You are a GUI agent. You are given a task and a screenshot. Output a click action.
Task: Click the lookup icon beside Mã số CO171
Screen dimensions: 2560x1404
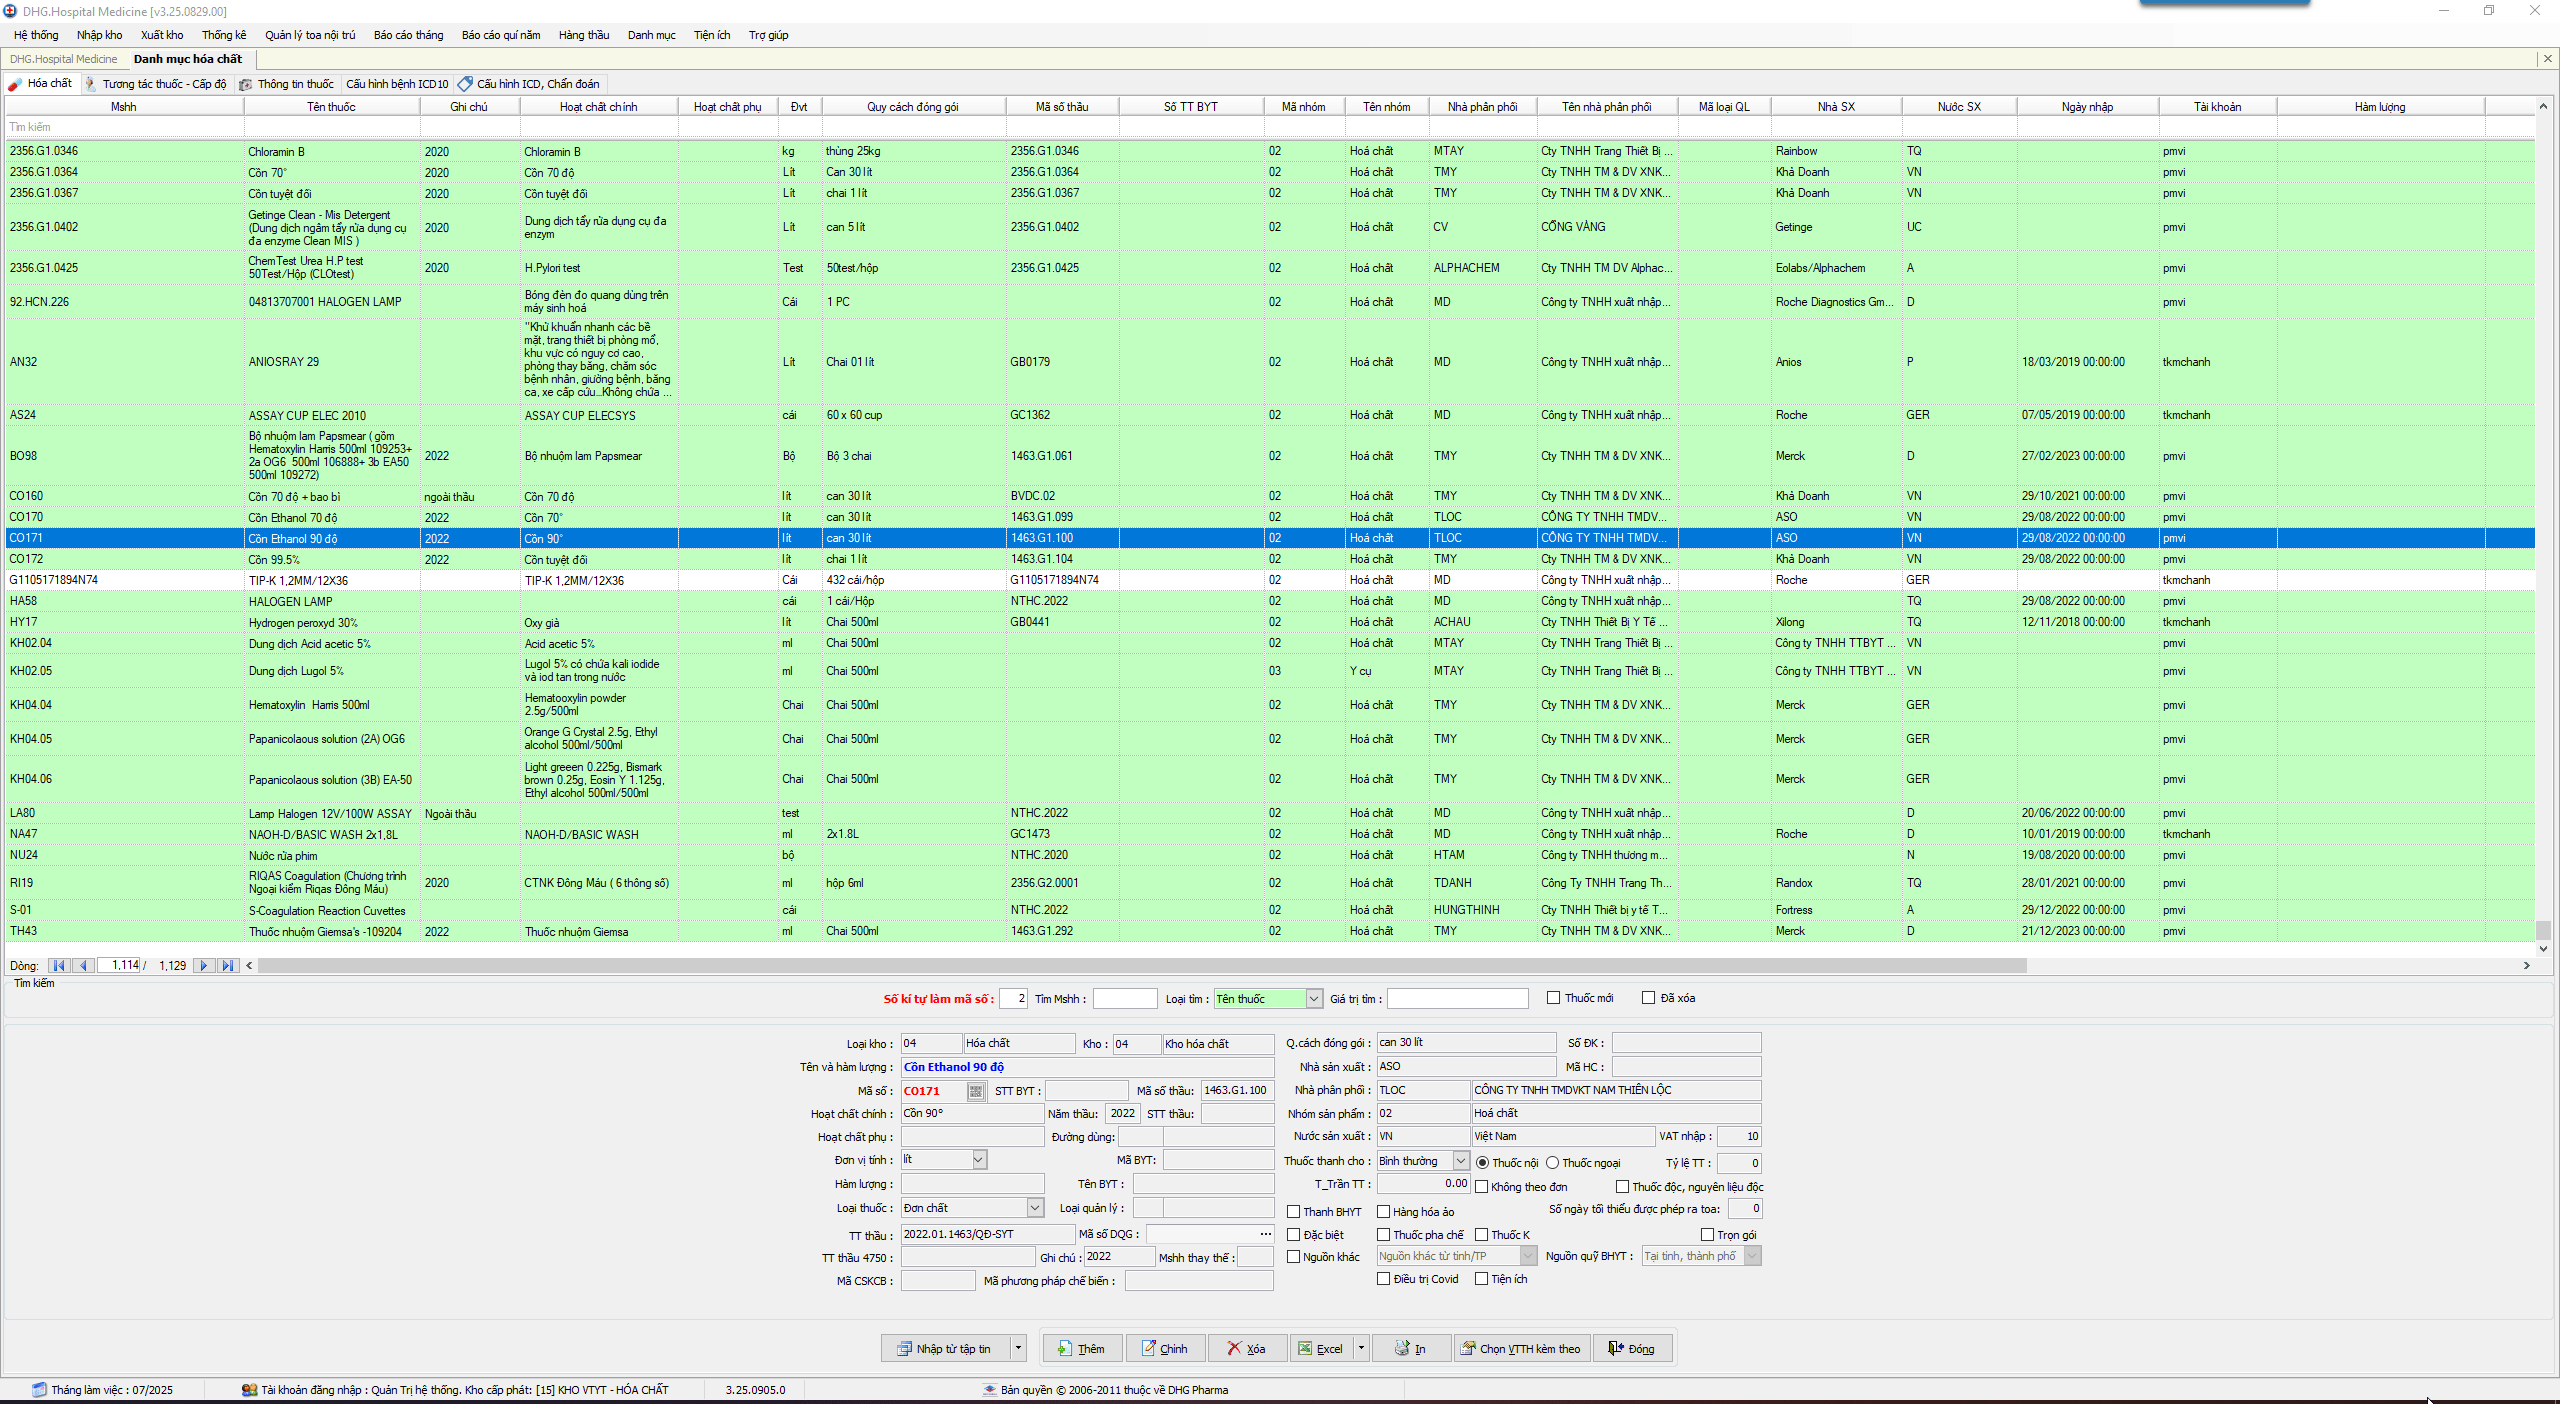975,1091
